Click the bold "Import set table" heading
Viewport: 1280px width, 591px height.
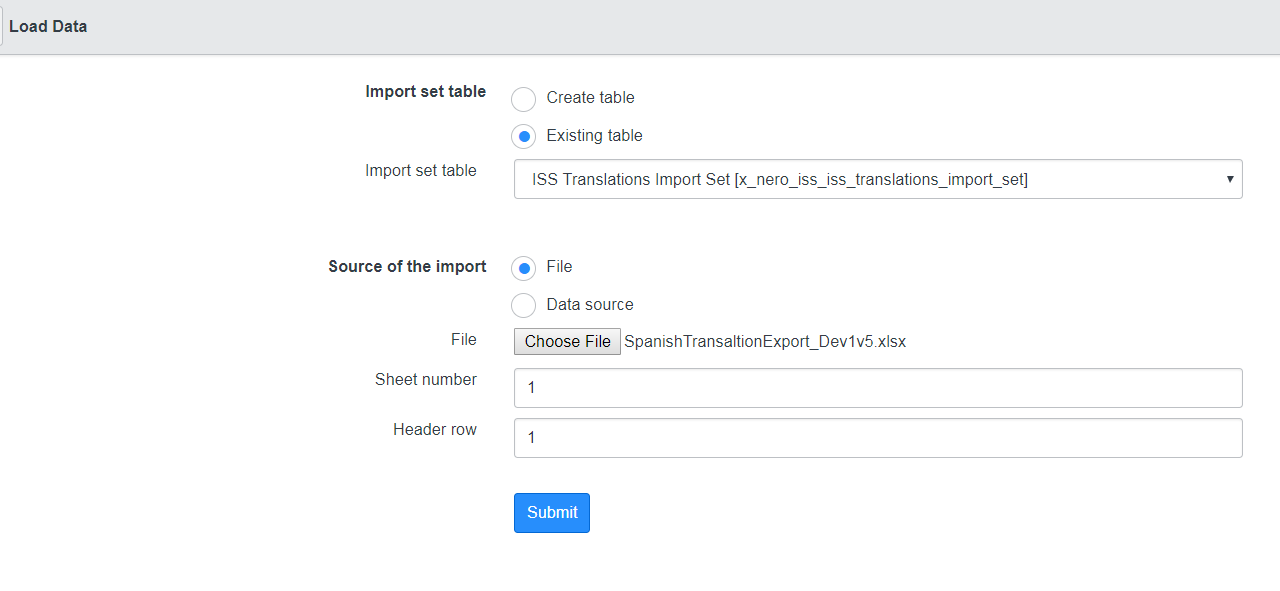[x=425, y=92]
